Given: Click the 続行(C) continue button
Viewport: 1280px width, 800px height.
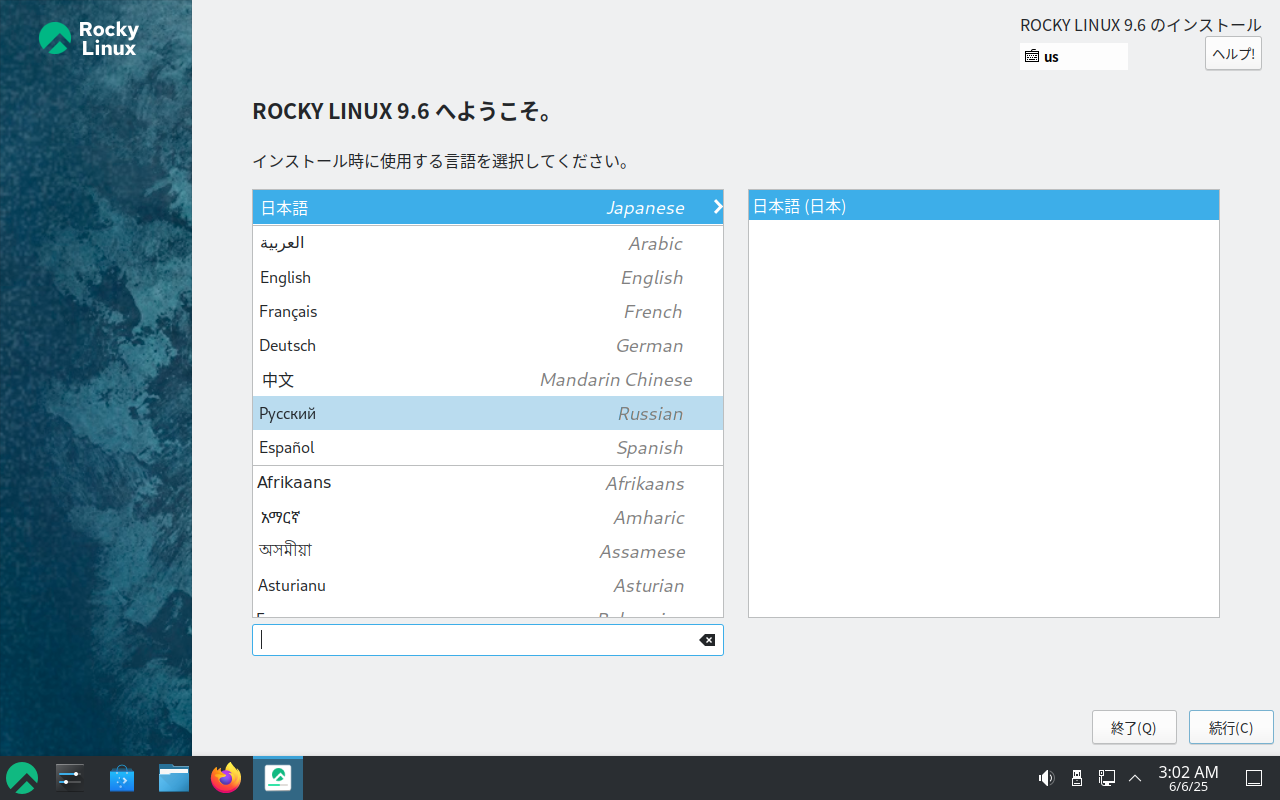Looking at the screenshot, I should pos(1231,728).
